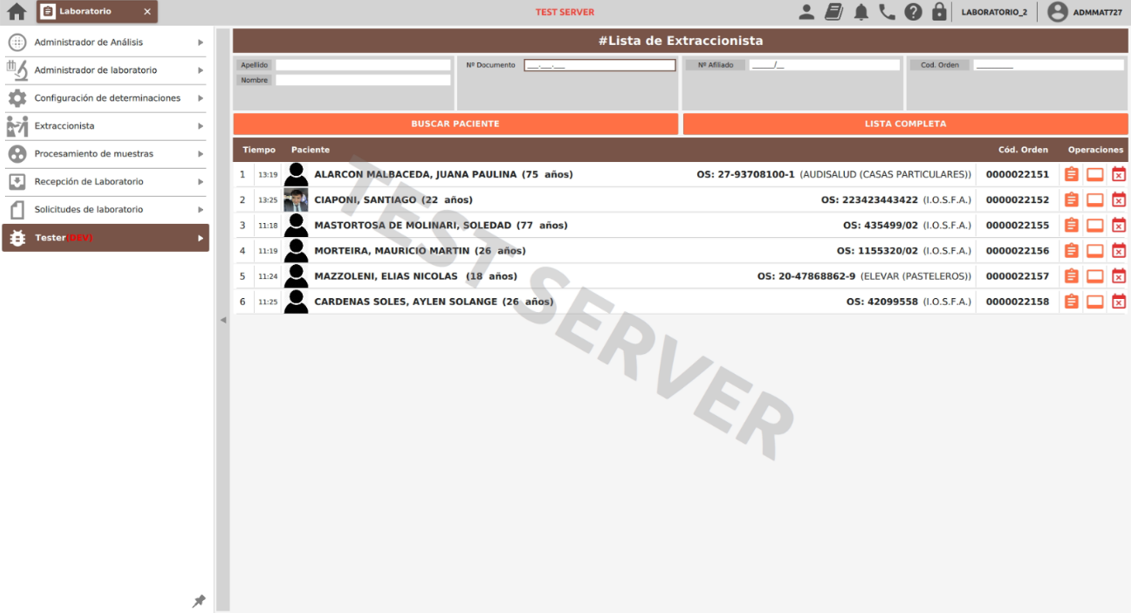Click the address book icon in the top bar

click(835, 10)
